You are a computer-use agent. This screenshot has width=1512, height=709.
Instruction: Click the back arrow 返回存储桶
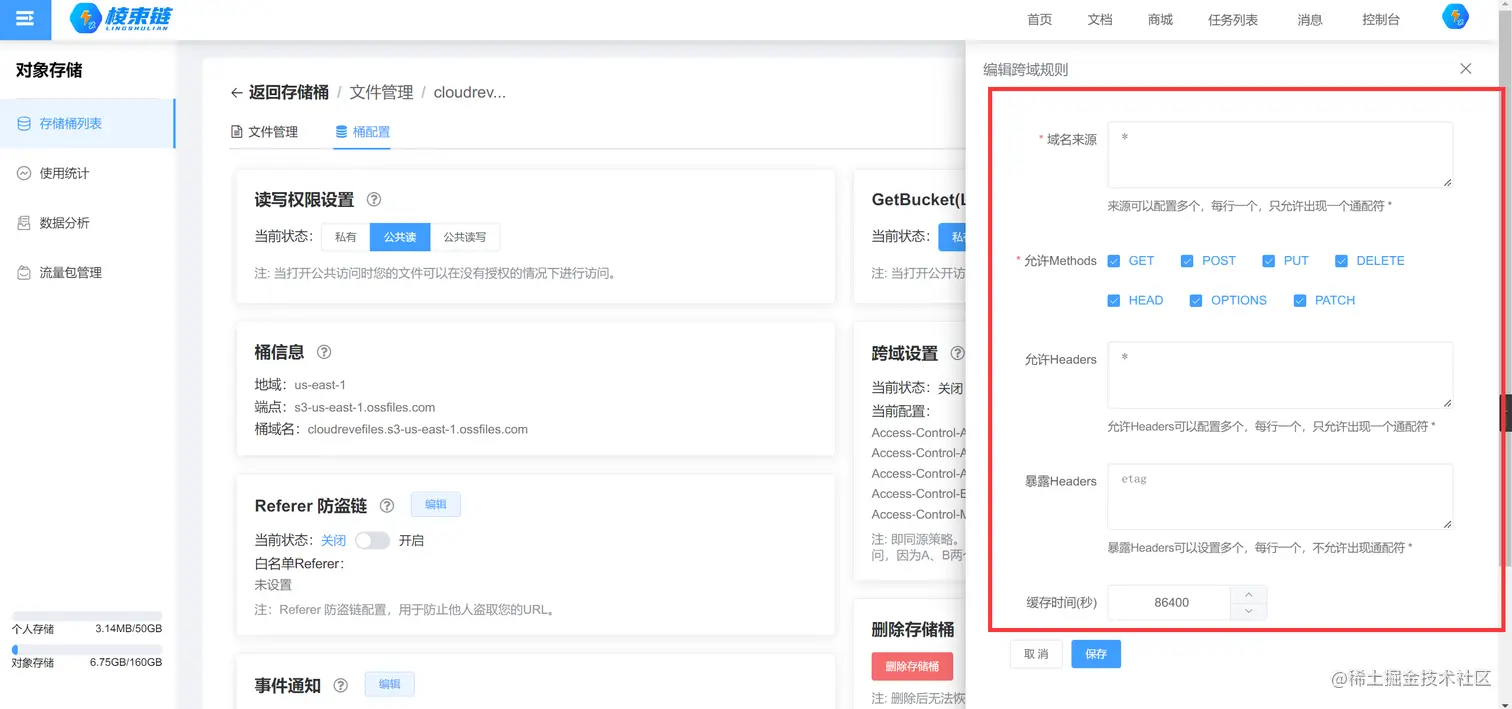tap(236, 93)
